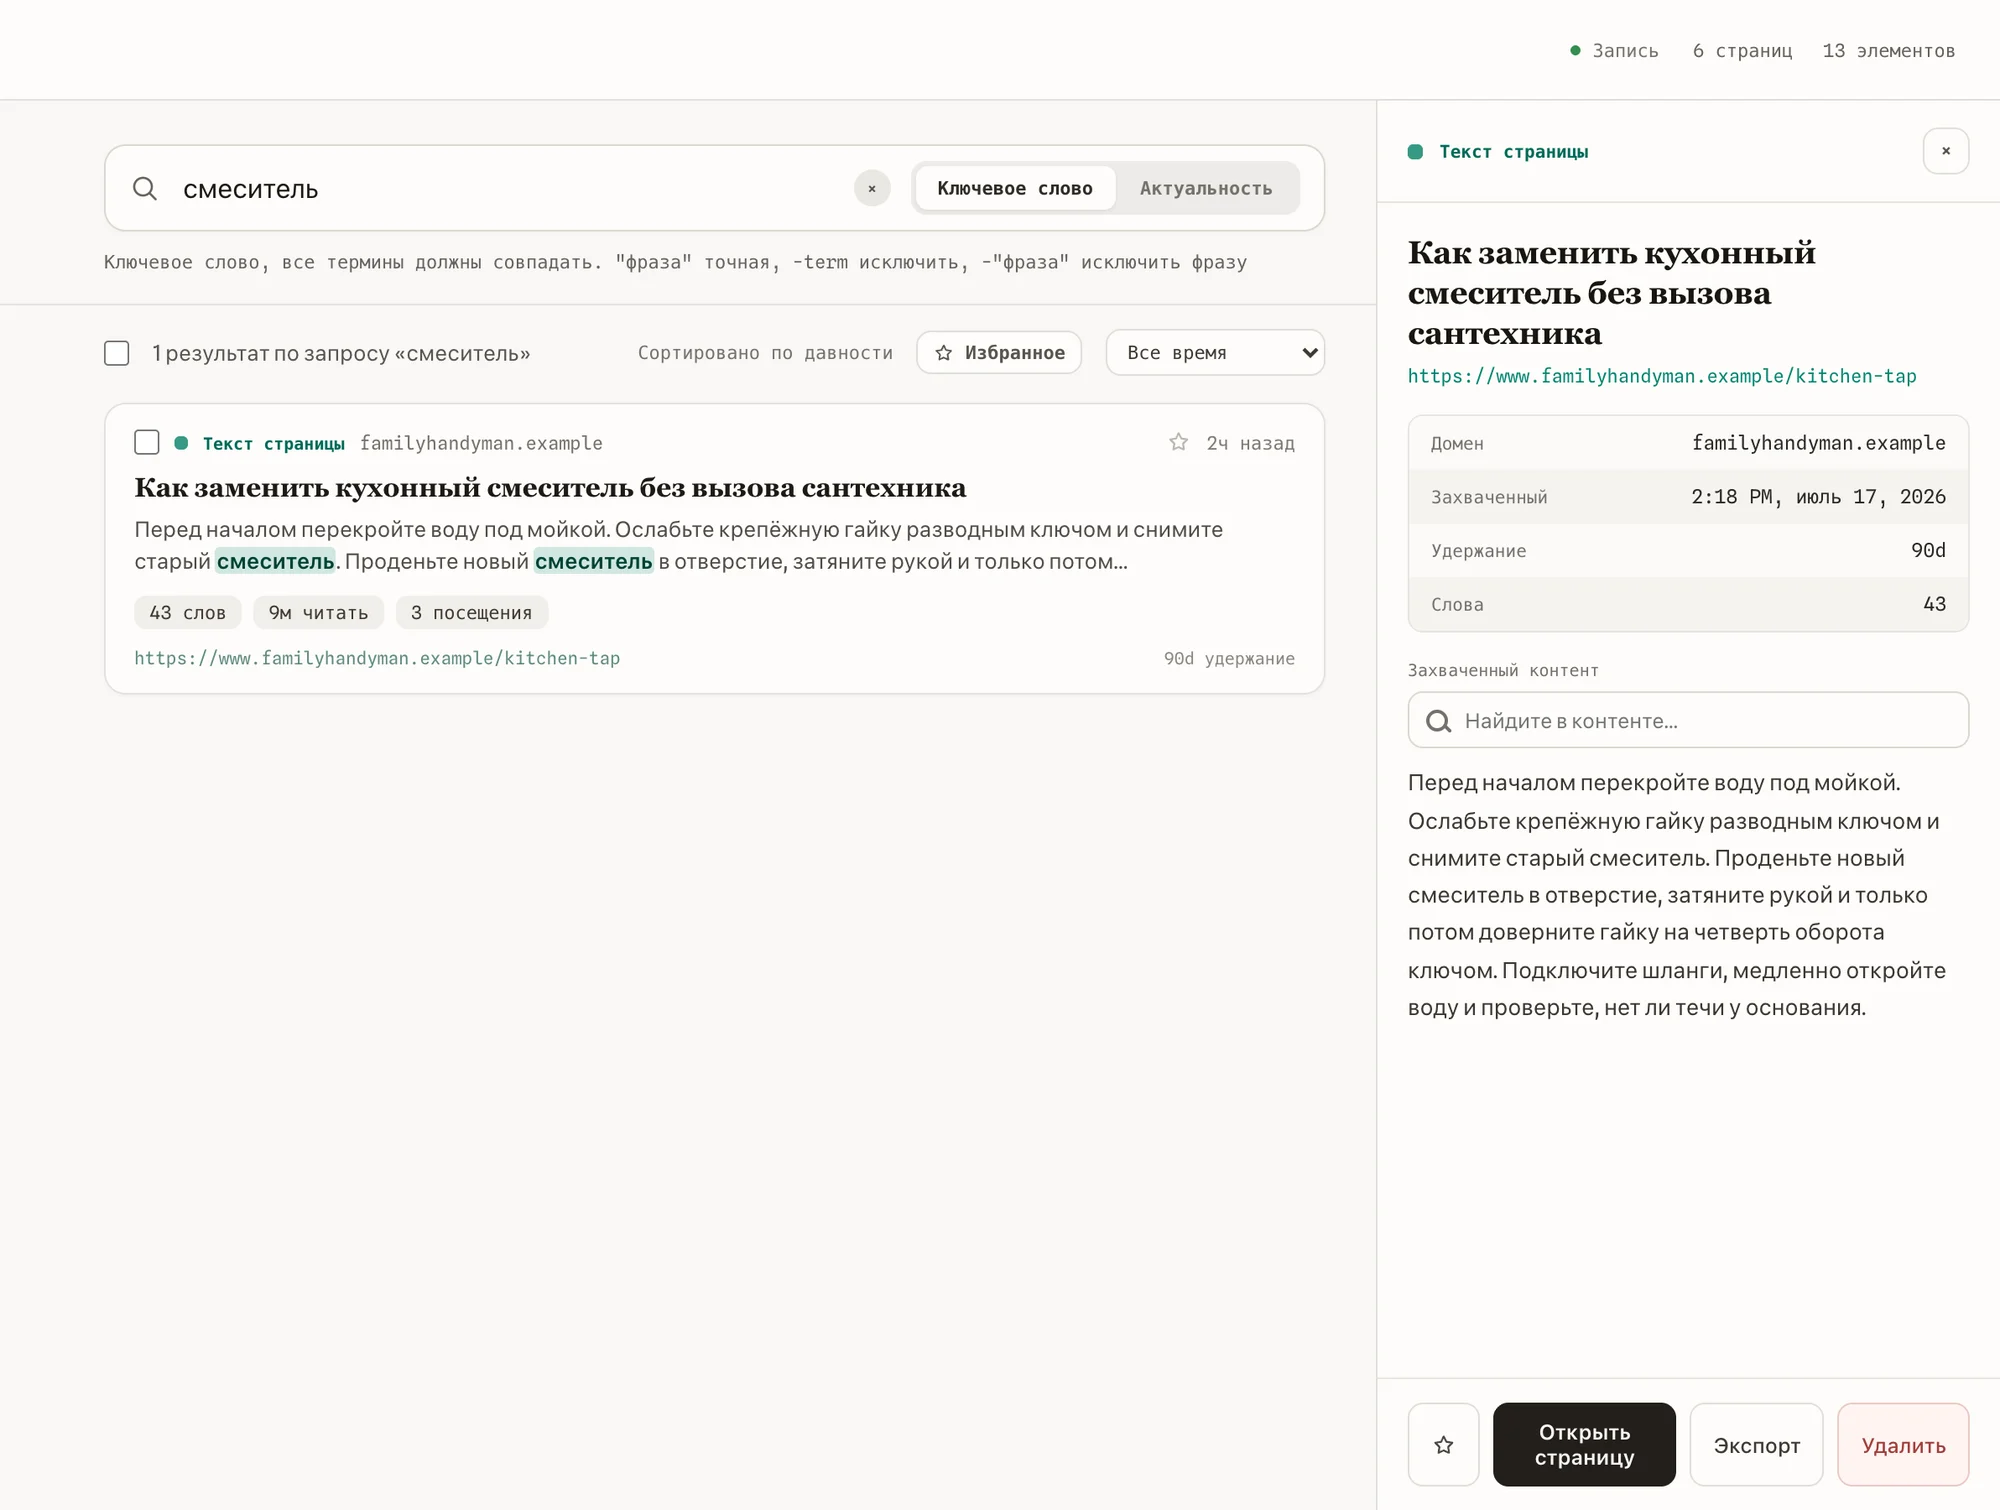Click the '43 слов' tag on result card
This screenshot has height=1510, width=2000.
188,612
